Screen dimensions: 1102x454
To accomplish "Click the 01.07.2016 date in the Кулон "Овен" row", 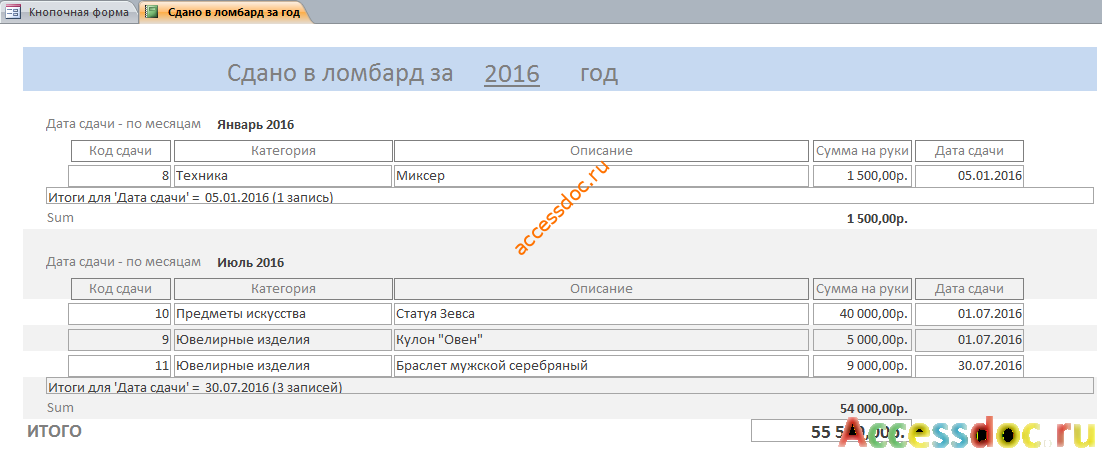I will (x=969, y=339).
